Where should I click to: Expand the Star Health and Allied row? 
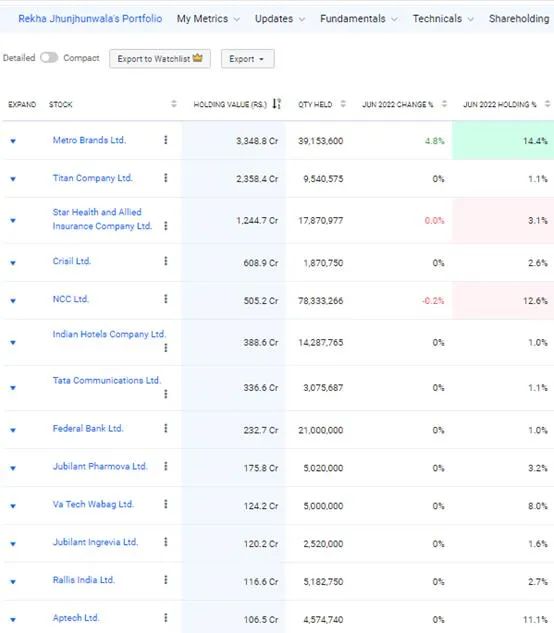click(x=13, y=221)
